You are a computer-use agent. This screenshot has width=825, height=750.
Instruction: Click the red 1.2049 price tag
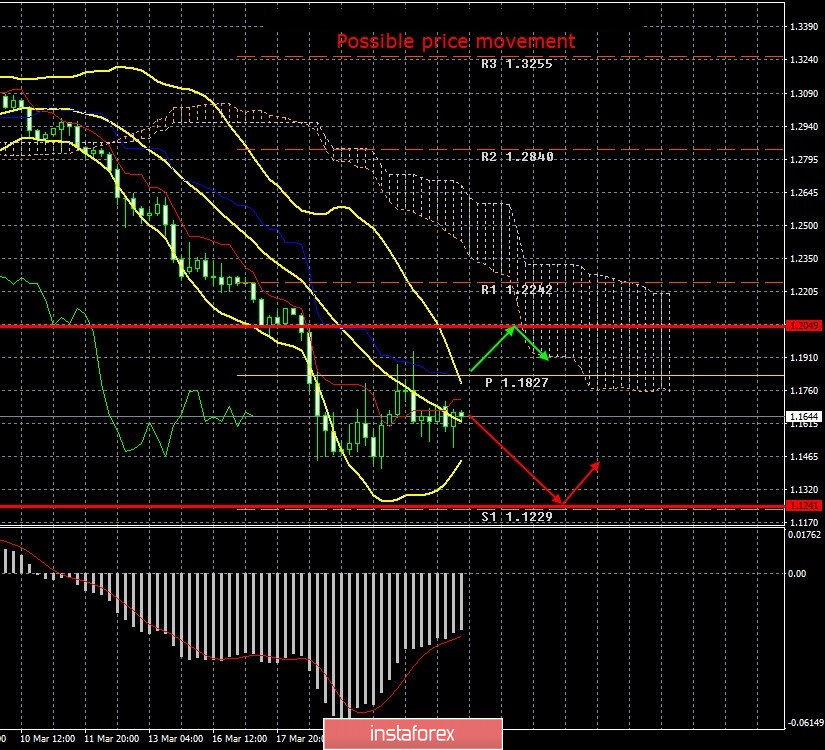[x=804, y=326]
